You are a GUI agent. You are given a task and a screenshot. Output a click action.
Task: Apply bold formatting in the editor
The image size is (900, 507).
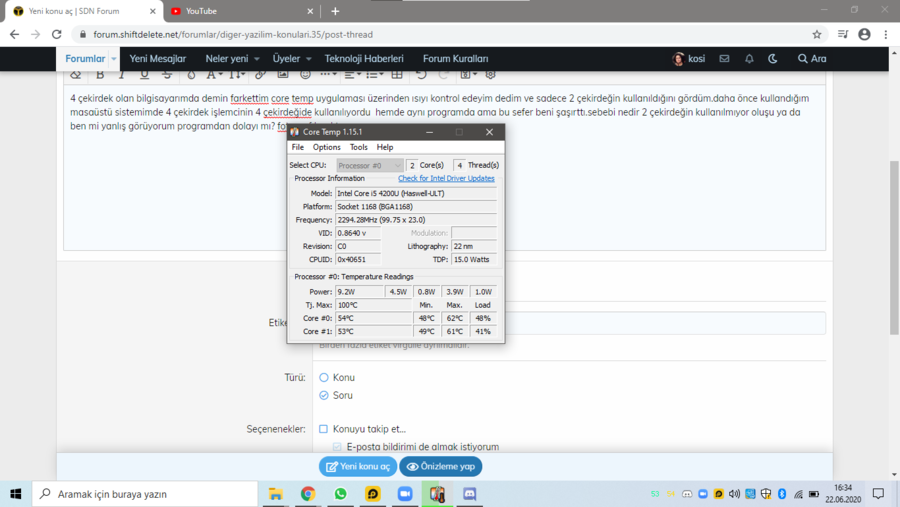[100, 75]
